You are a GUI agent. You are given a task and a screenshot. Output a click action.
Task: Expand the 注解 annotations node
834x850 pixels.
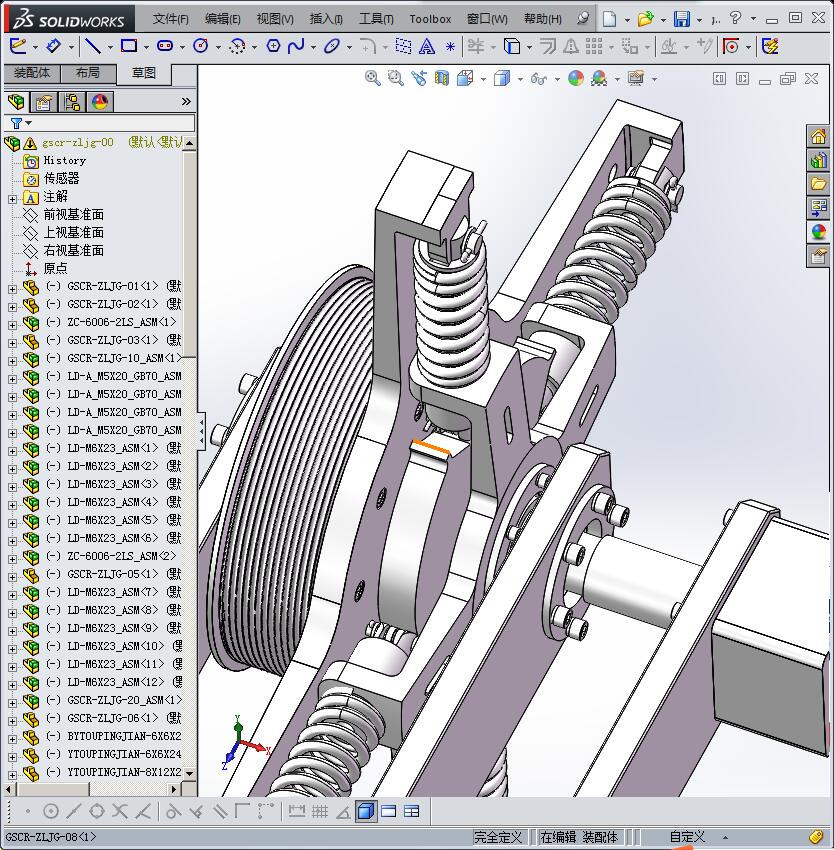click(12, 199)
